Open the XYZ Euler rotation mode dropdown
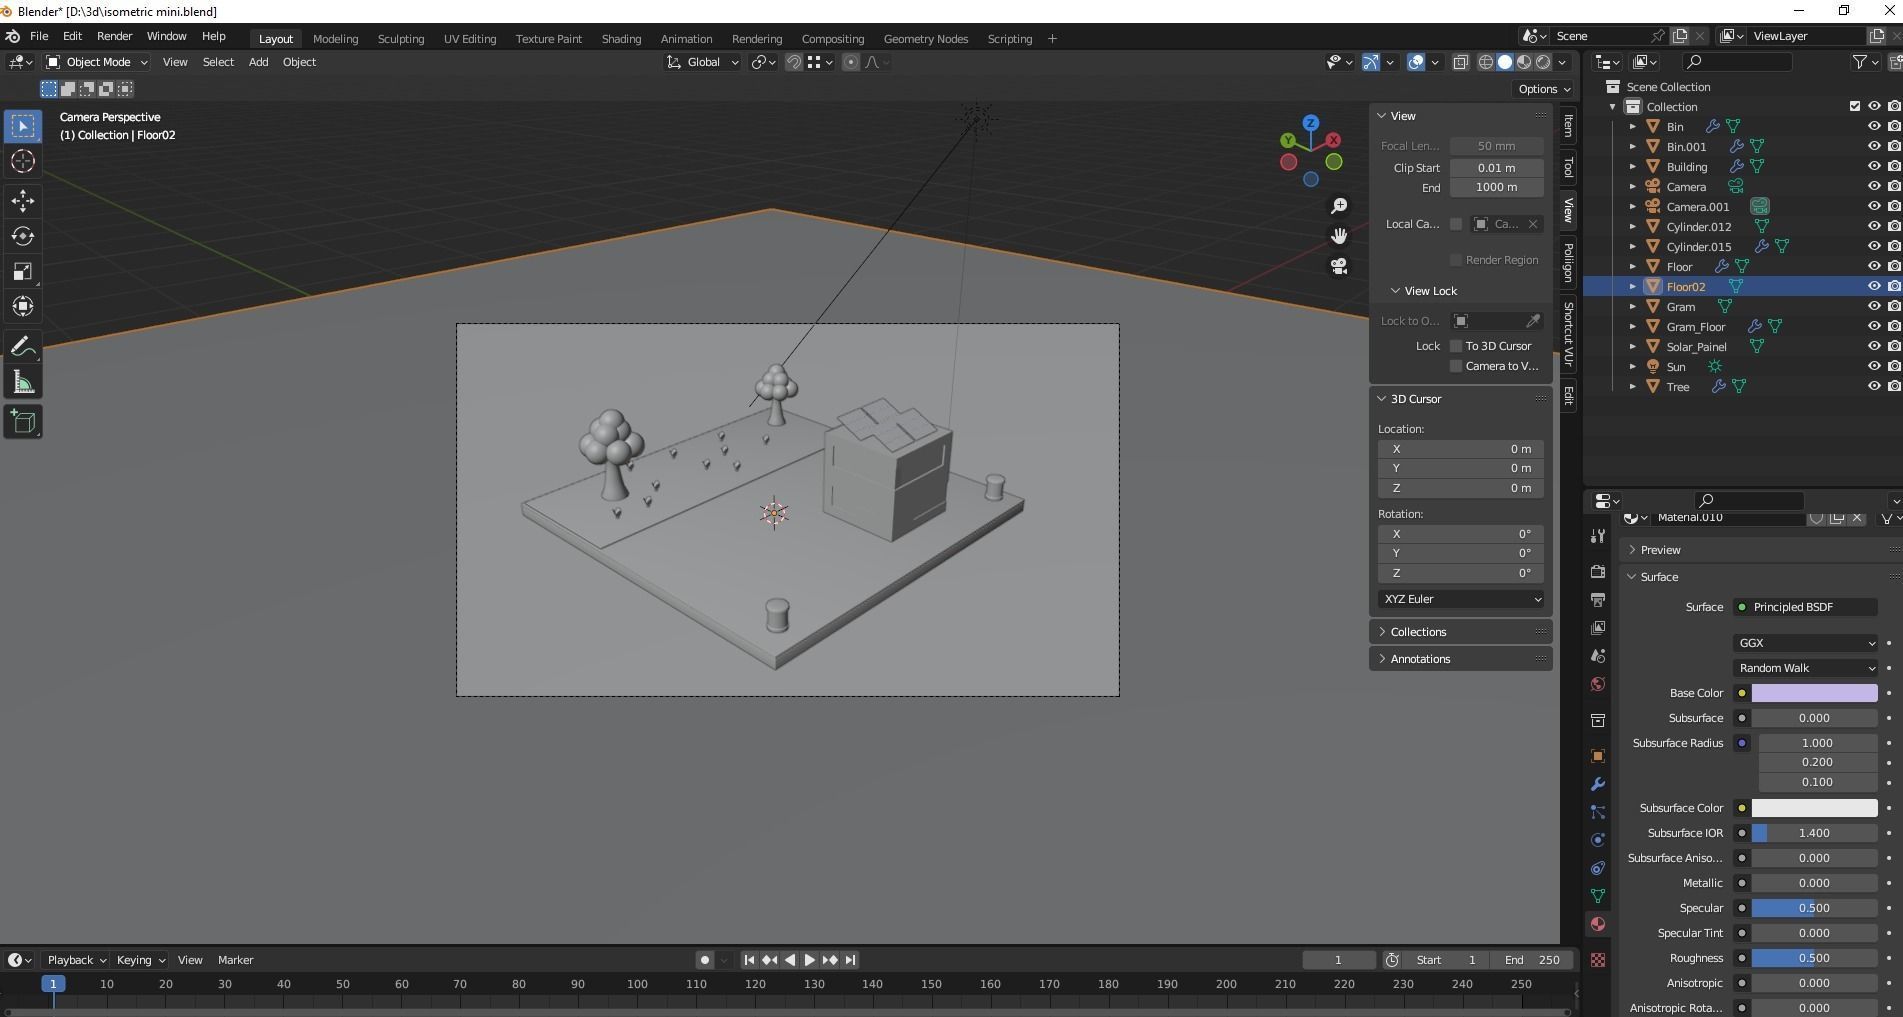Viewport: 1903px width, 1017px height. click(x=1460, y=599)
